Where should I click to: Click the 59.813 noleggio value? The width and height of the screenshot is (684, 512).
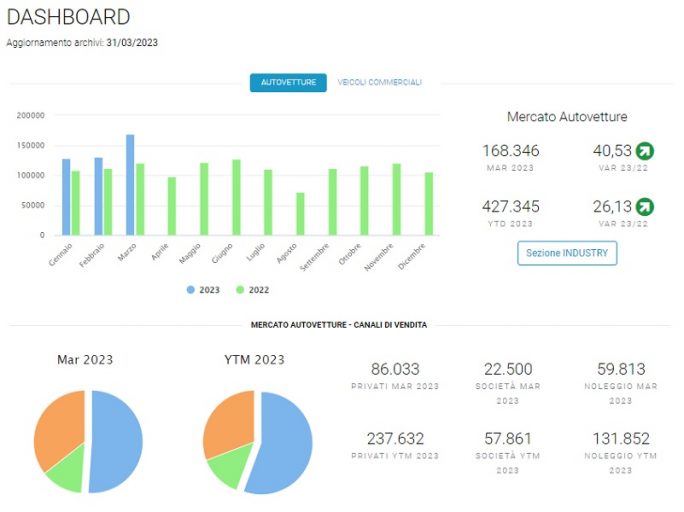[x=621, y=369]
